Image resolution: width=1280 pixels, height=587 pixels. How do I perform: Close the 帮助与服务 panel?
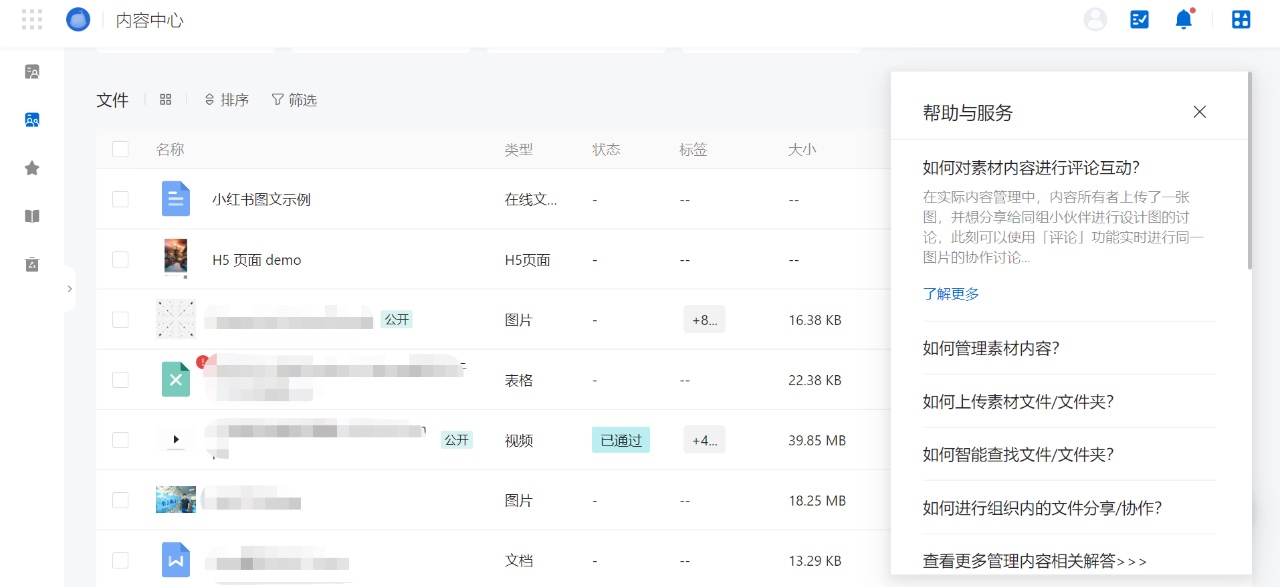coord(1200,112)
